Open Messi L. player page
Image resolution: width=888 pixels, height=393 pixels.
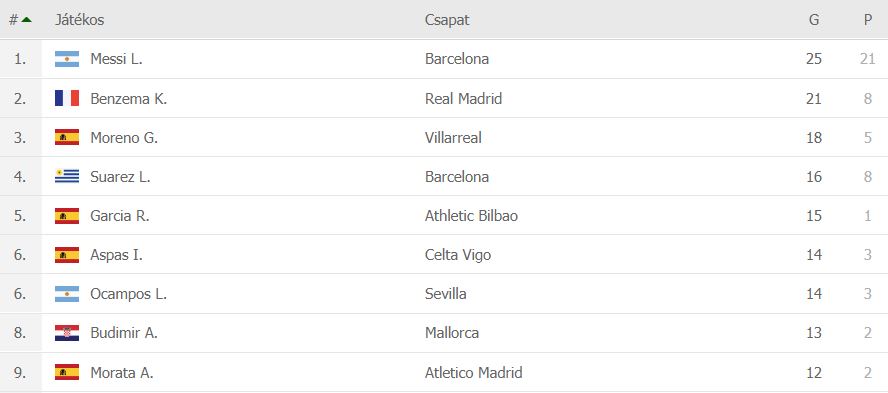click(116, 59)
